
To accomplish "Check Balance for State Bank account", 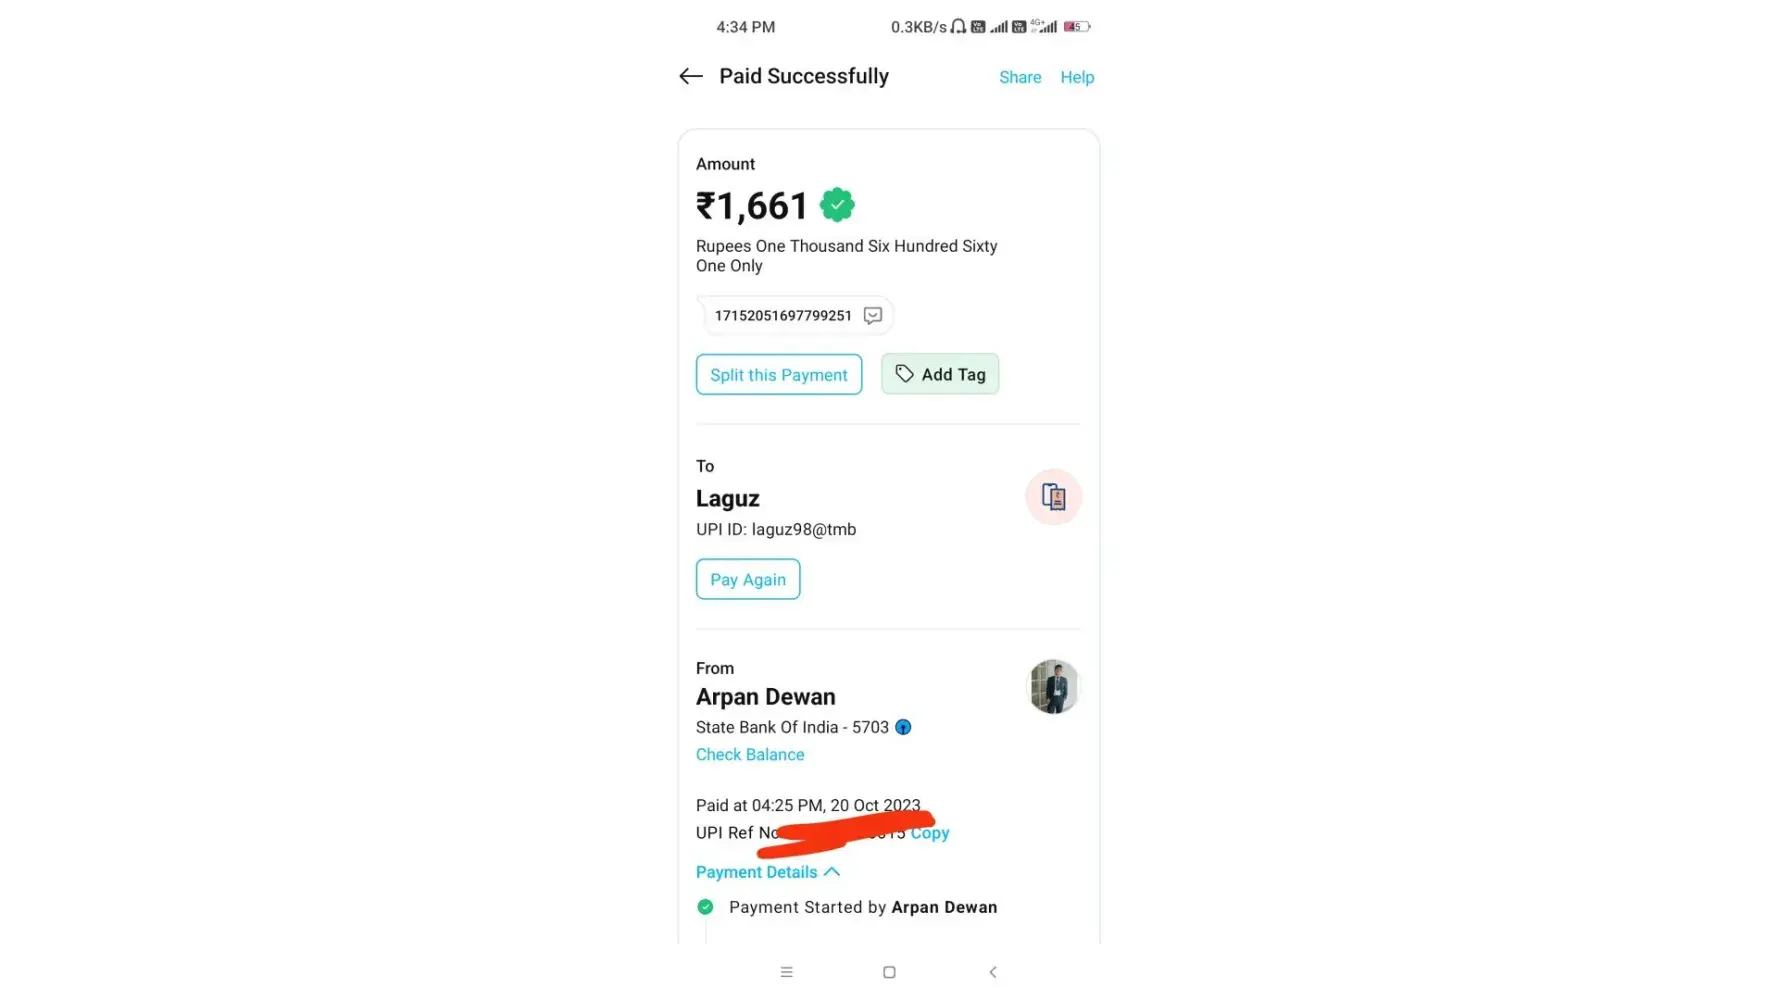I will pos(750,755).
